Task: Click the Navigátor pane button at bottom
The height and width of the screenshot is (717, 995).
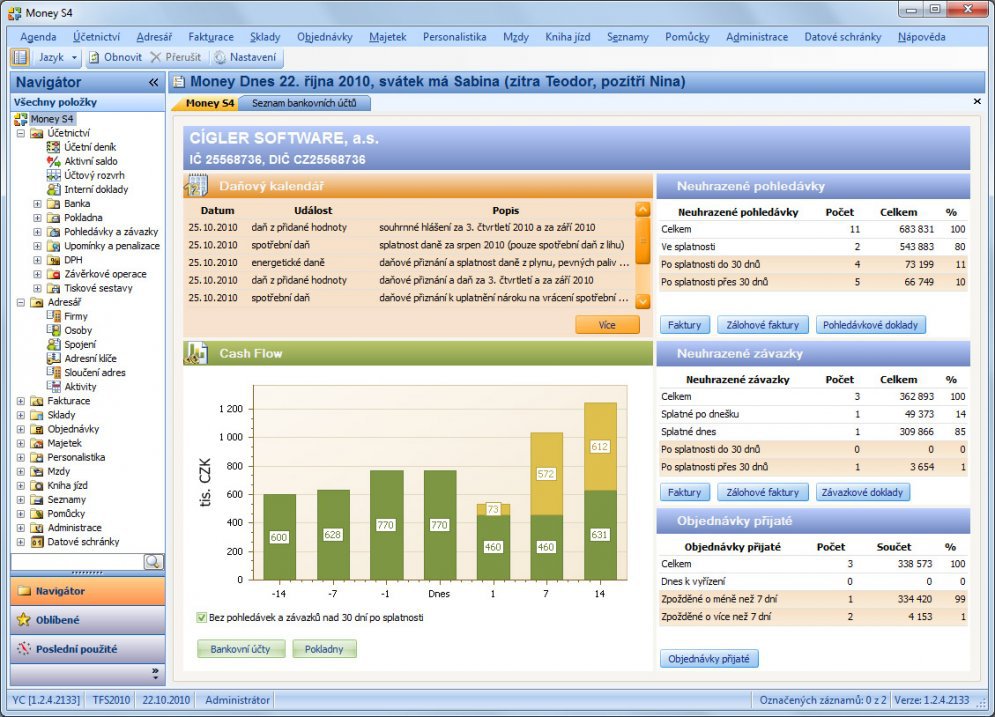Action: point(88,591)
